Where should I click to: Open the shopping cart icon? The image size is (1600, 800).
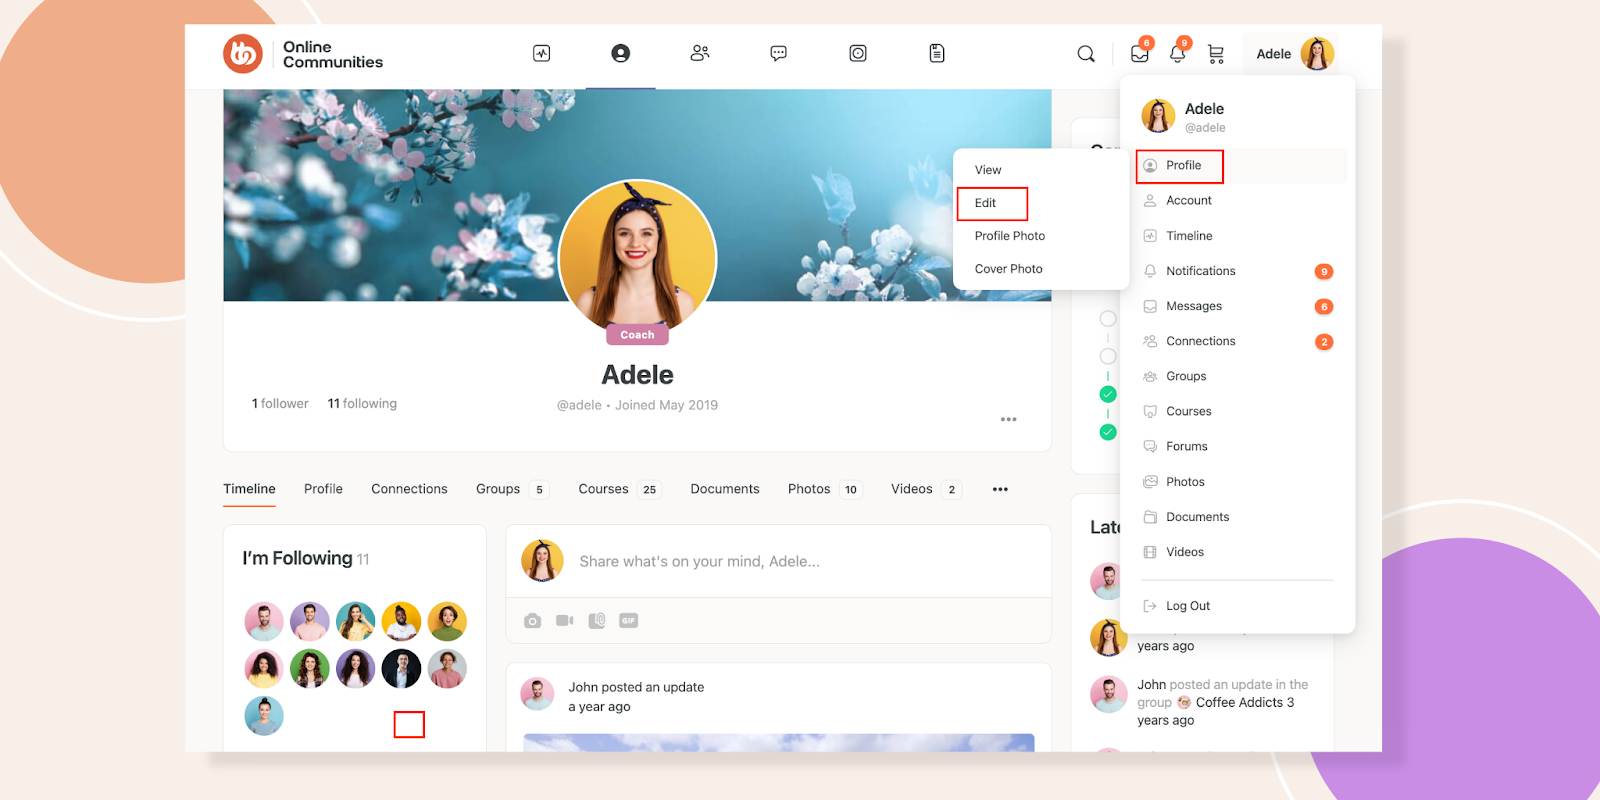[x=1216, y=54]
